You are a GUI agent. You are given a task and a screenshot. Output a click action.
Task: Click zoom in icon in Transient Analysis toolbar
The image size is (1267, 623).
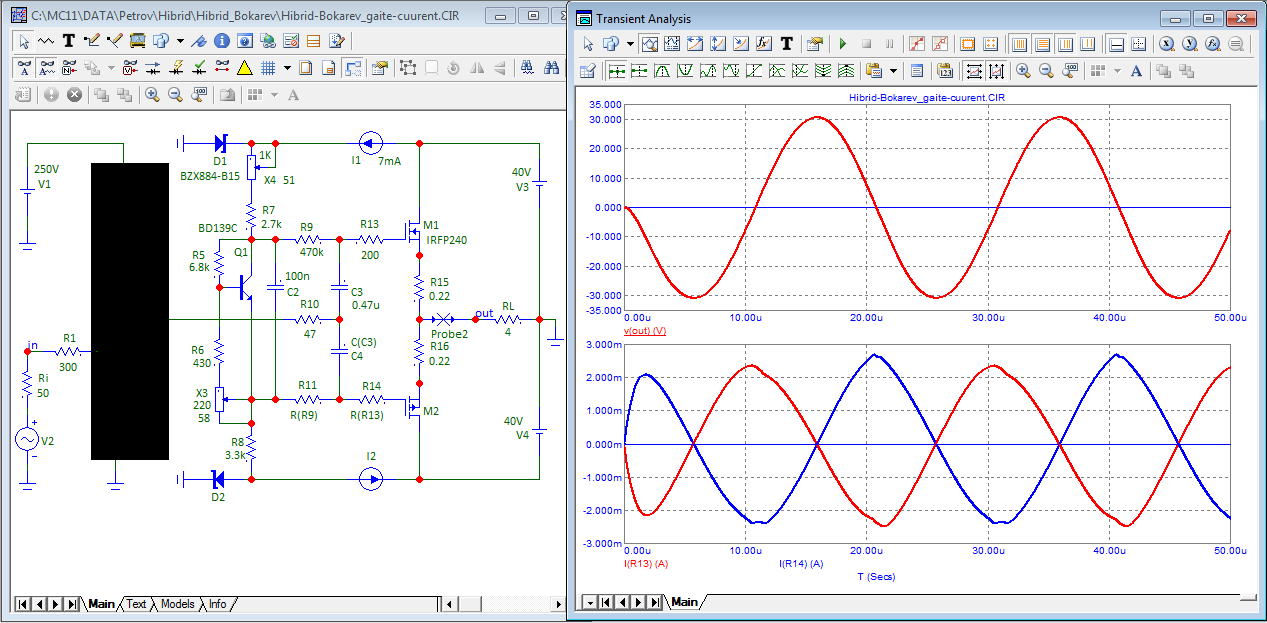coord(1023,71)
